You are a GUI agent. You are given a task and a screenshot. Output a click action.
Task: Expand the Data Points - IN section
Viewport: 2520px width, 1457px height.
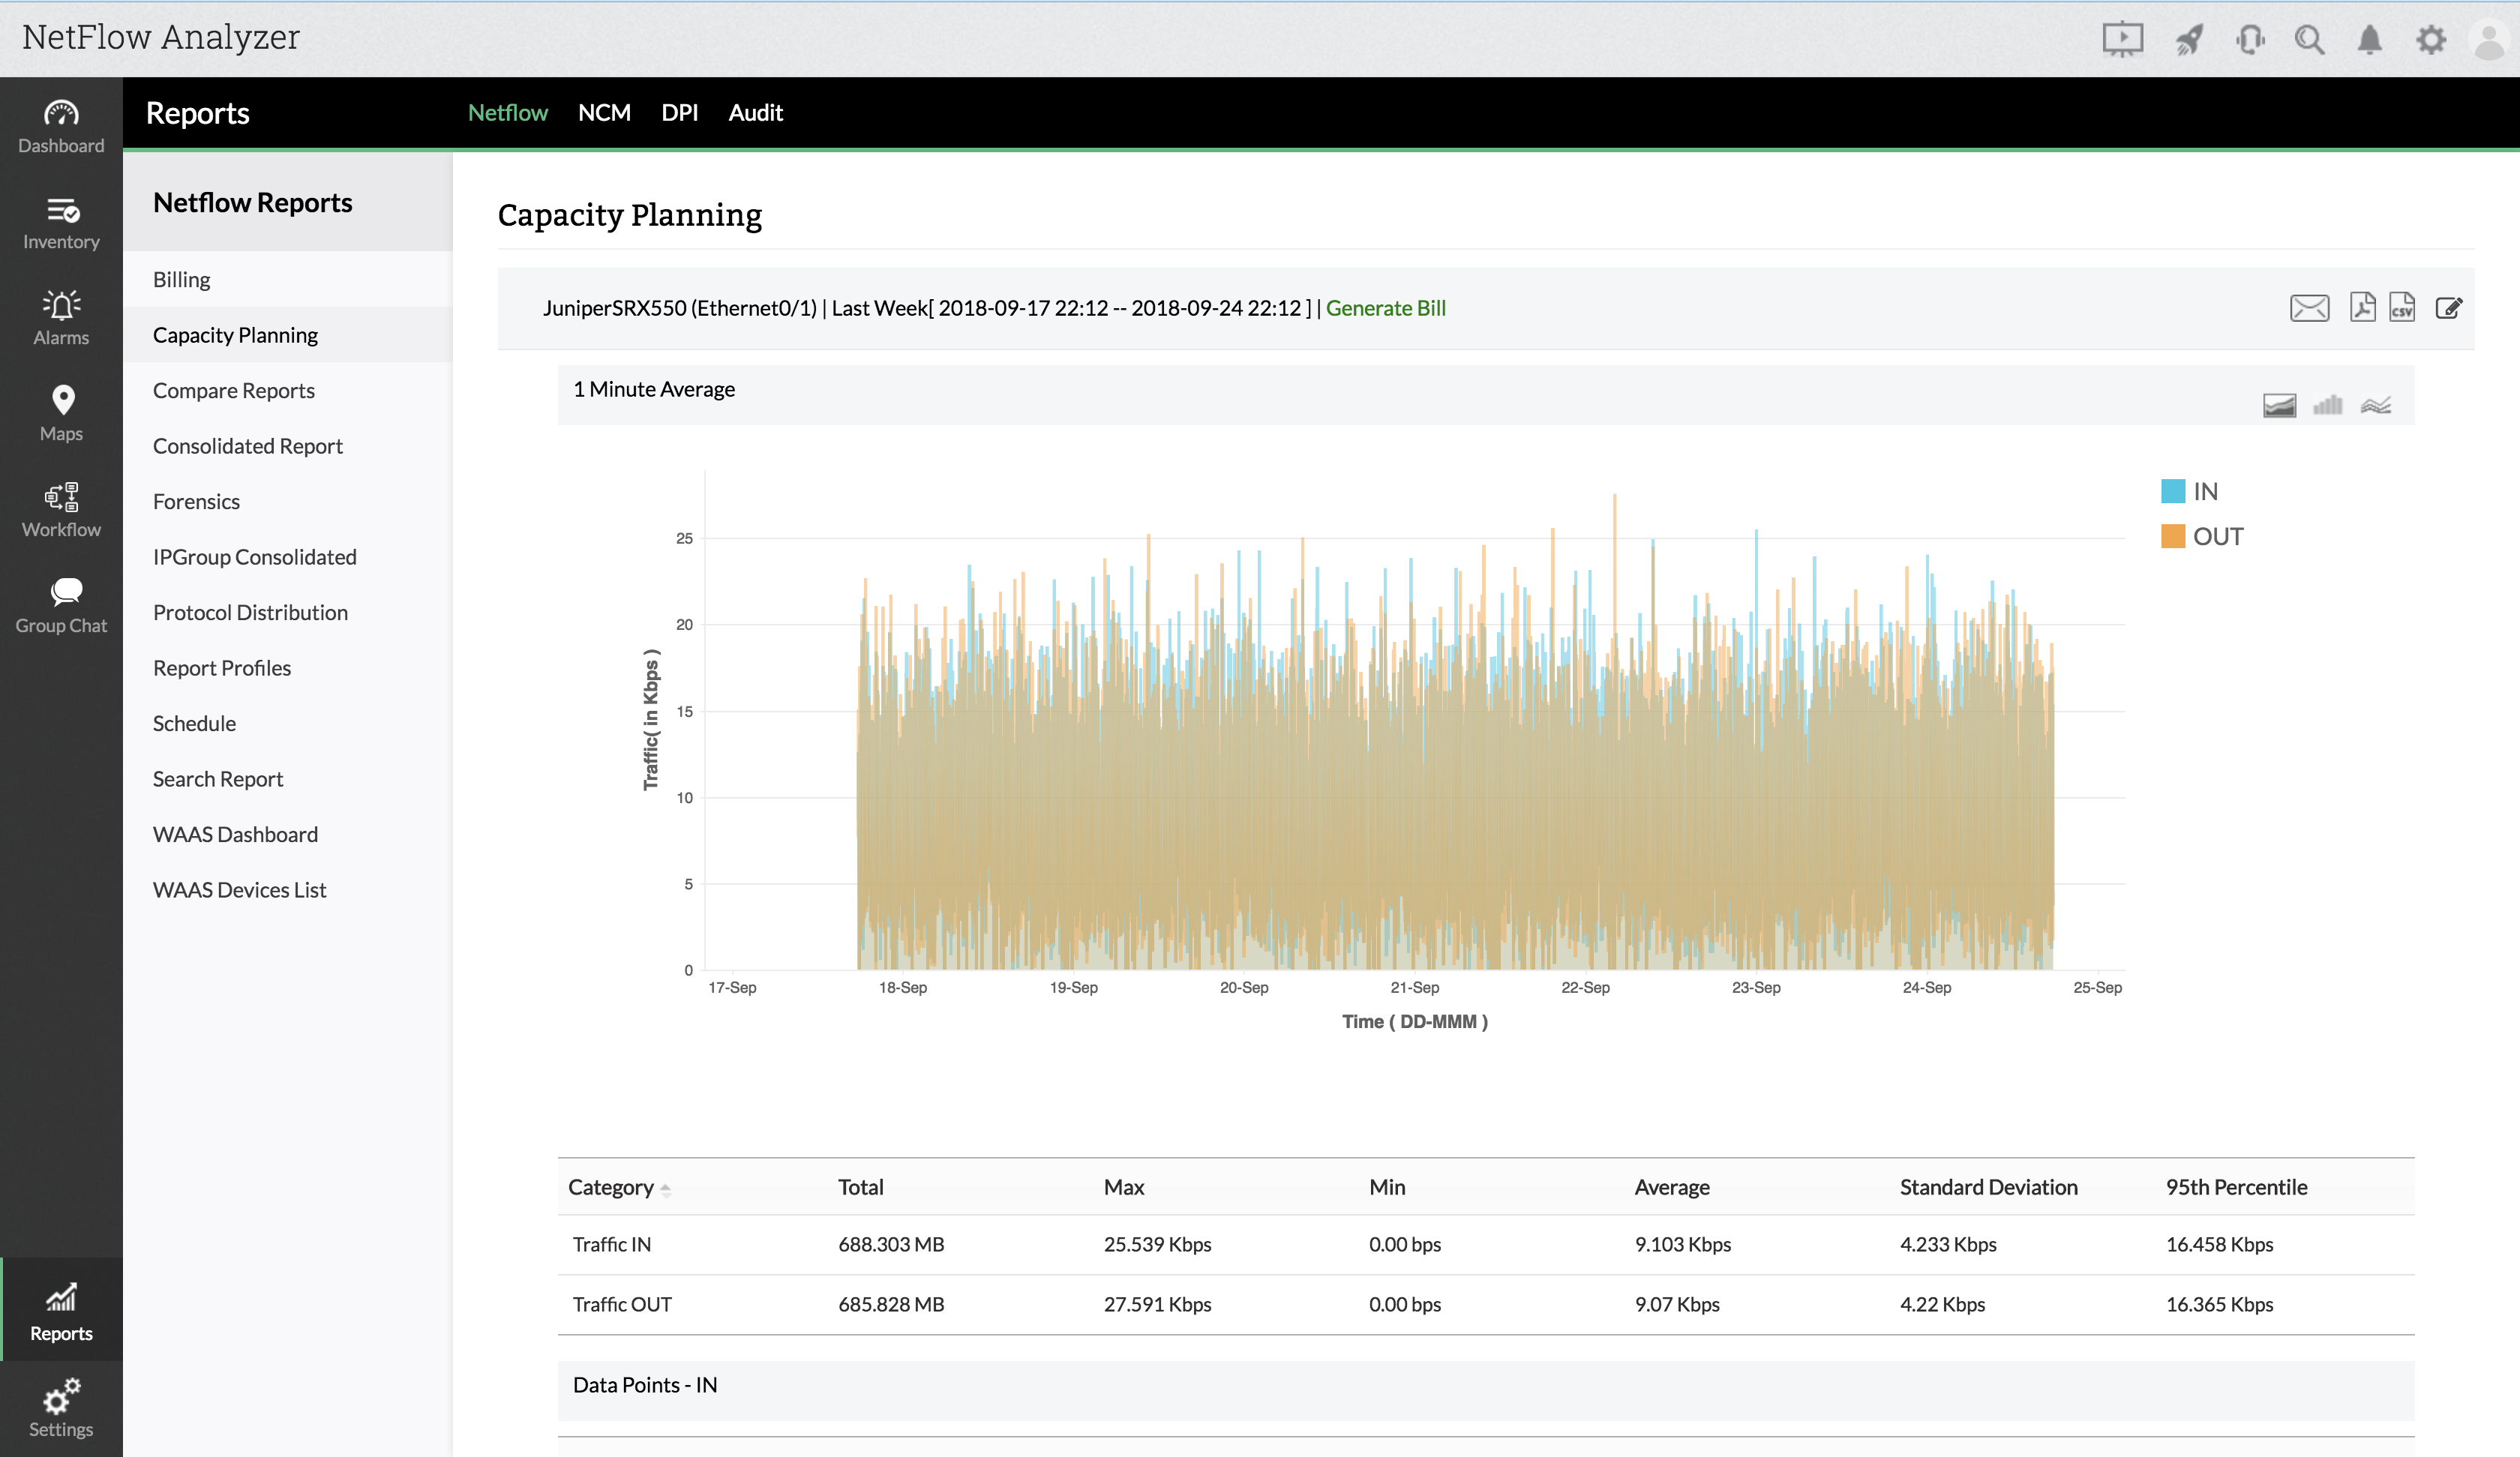[x=645, y=1385]
